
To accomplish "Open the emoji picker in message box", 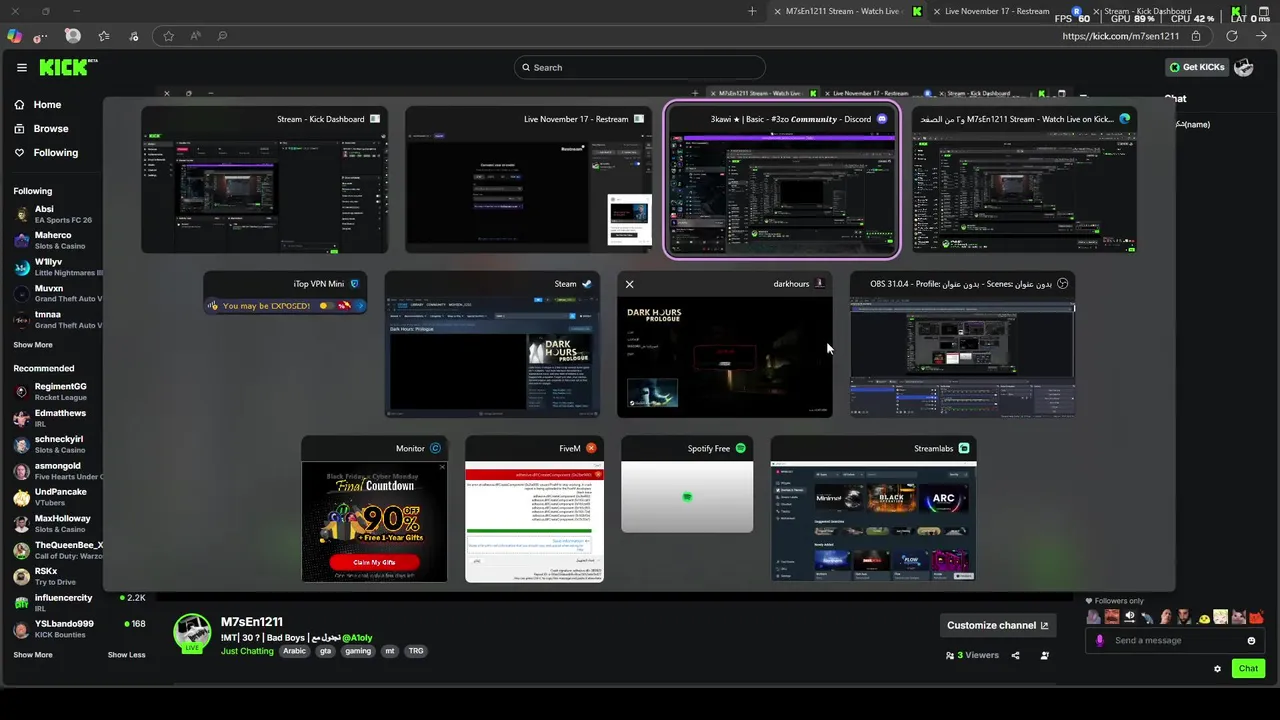I will pyautogui.click(x=1251, y=641).
